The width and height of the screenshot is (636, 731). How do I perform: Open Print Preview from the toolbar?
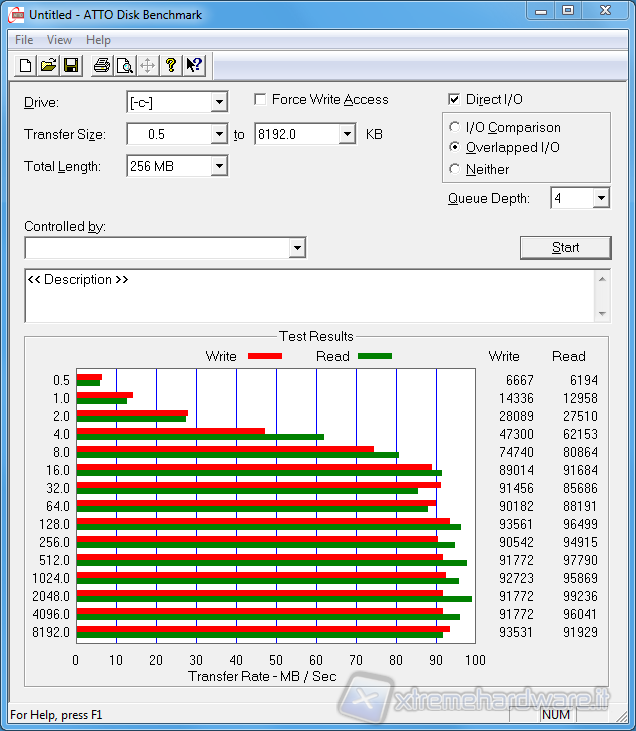124,66
